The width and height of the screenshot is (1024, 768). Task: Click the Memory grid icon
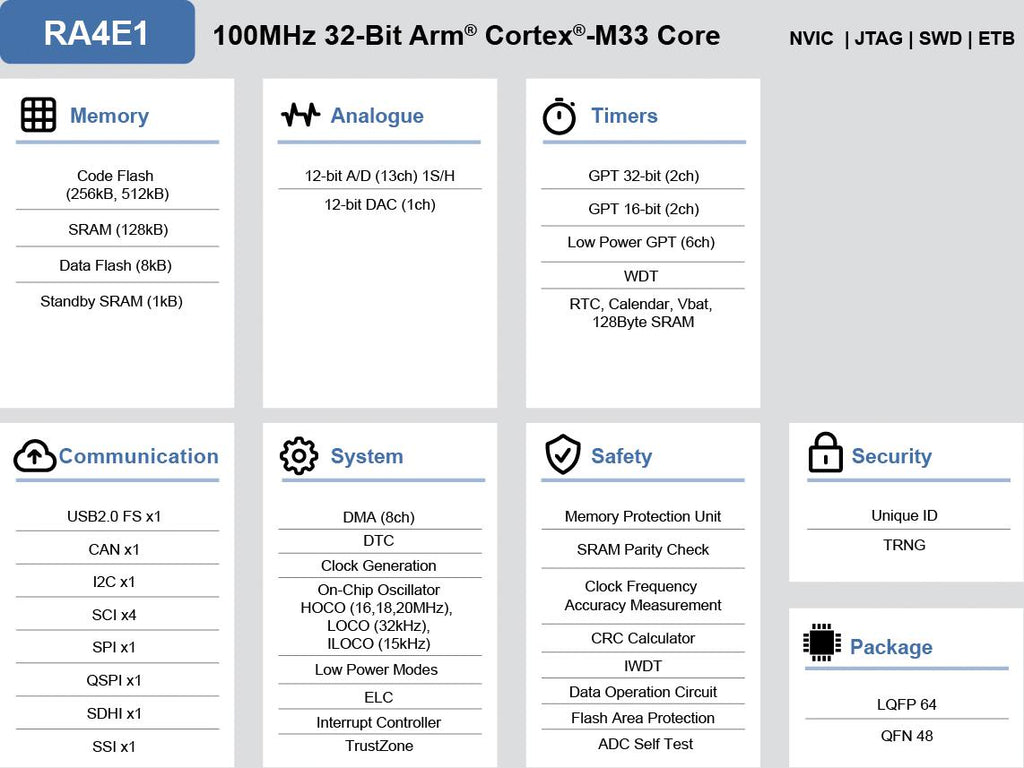tap(38, 115)
